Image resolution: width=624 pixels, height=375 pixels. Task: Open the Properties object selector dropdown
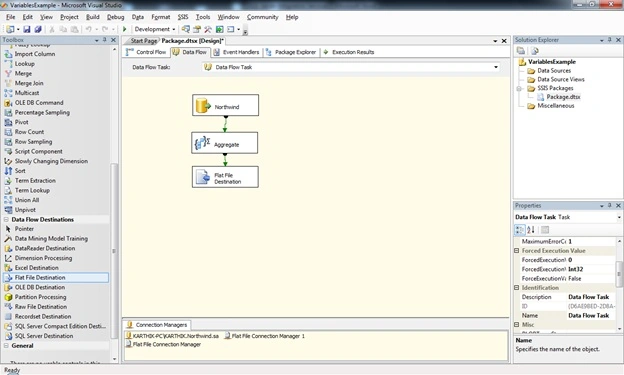[619, 217]
